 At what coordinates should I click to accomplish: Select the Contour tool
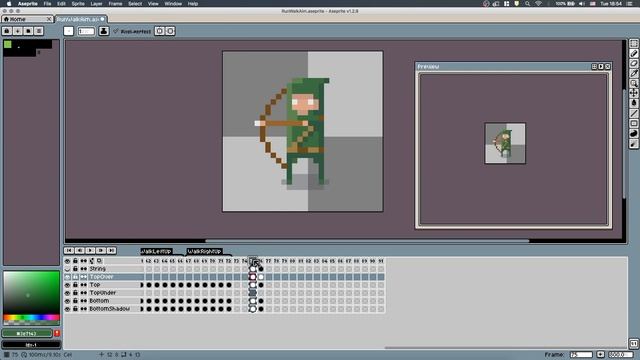click(633, 133)
